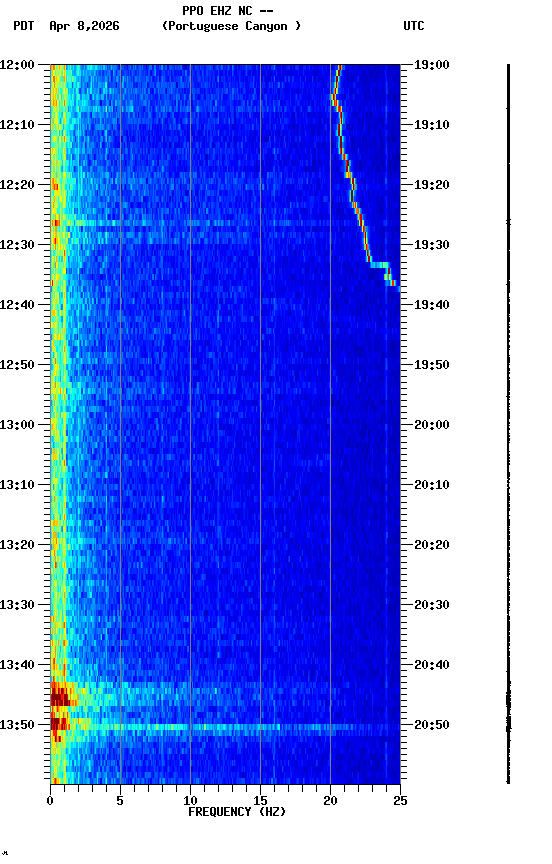Click the 13:30 PDT time label
The width and height of the screenshot is (552, 864).
pos(17,605)
